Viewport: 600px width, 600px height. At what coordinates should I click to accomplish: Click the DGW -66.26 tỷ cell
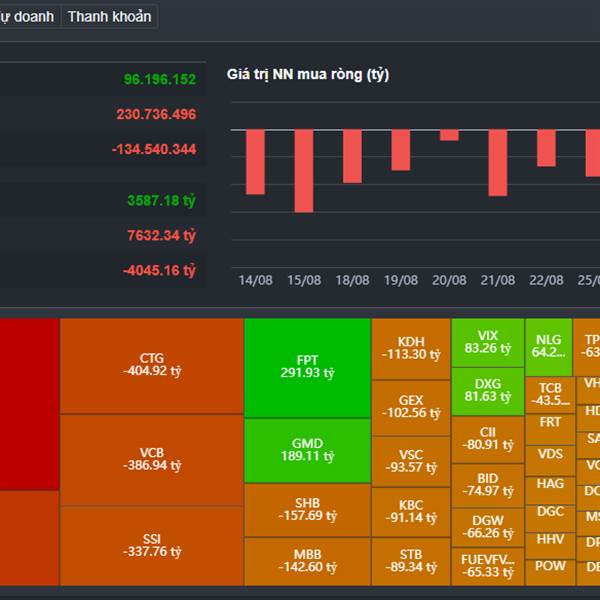coord(488,528)
